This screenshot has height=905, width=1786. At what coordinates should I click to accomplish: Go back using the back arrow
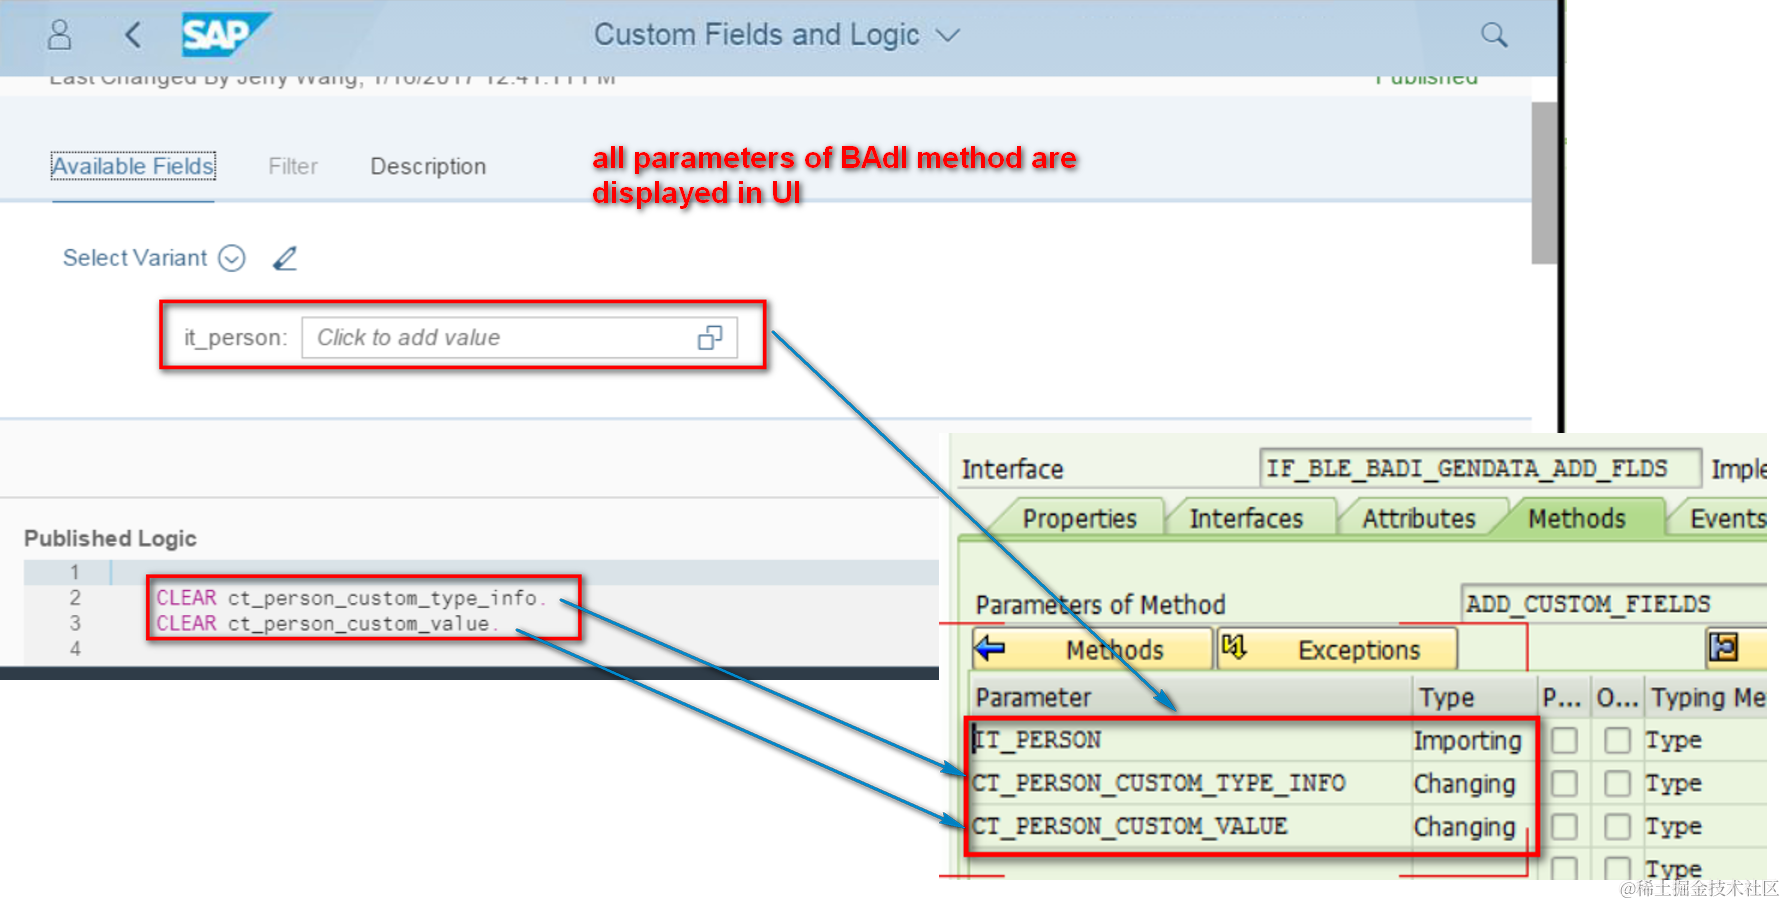click(x=133, y=35)
